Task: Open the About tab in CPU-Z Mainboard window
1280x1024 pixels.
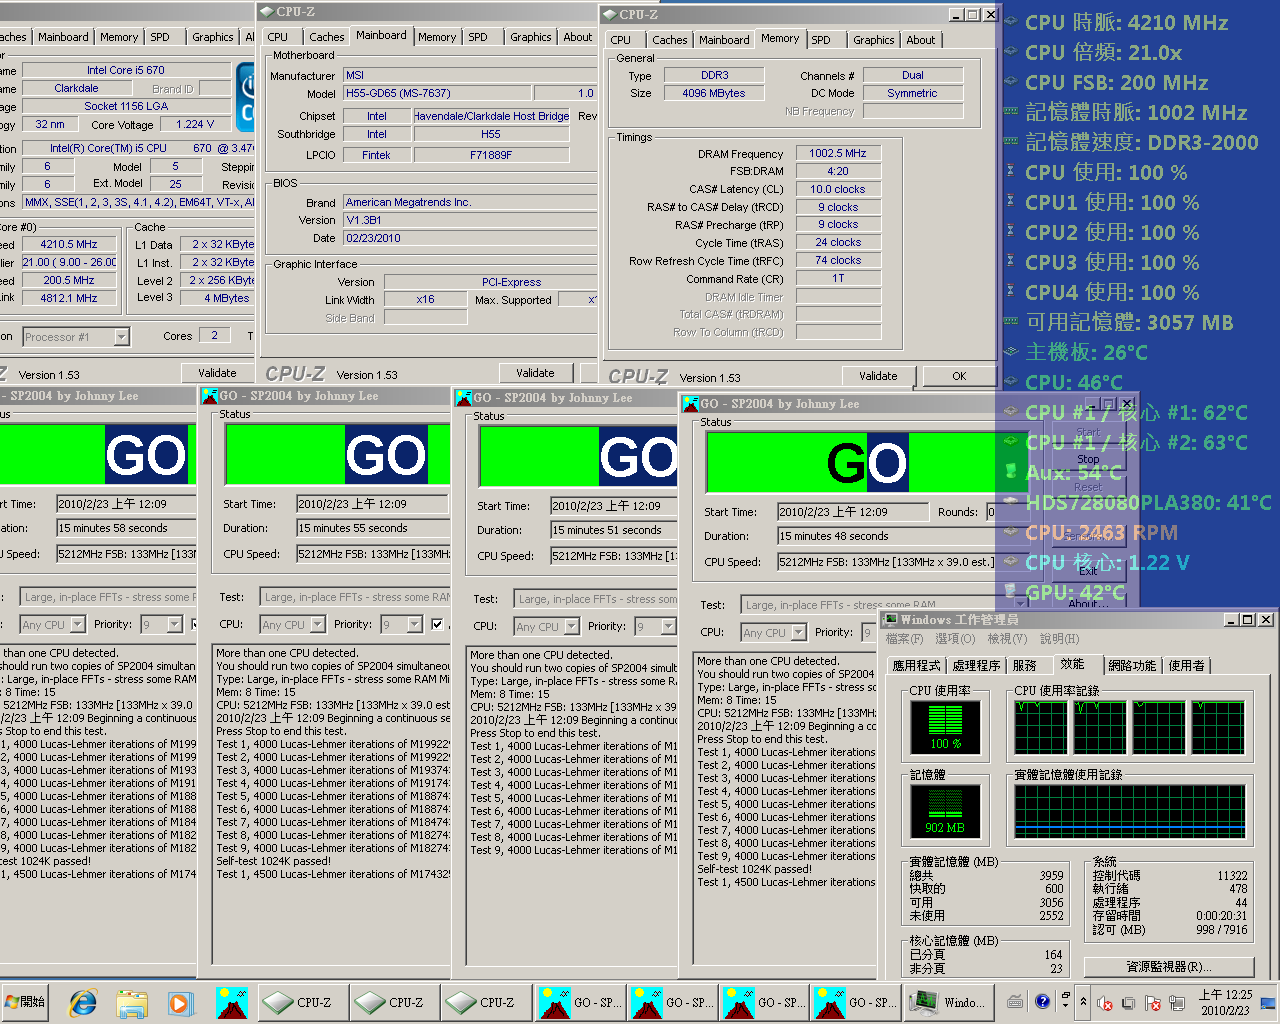Action: pyautogui.click(x=577, y=37)
